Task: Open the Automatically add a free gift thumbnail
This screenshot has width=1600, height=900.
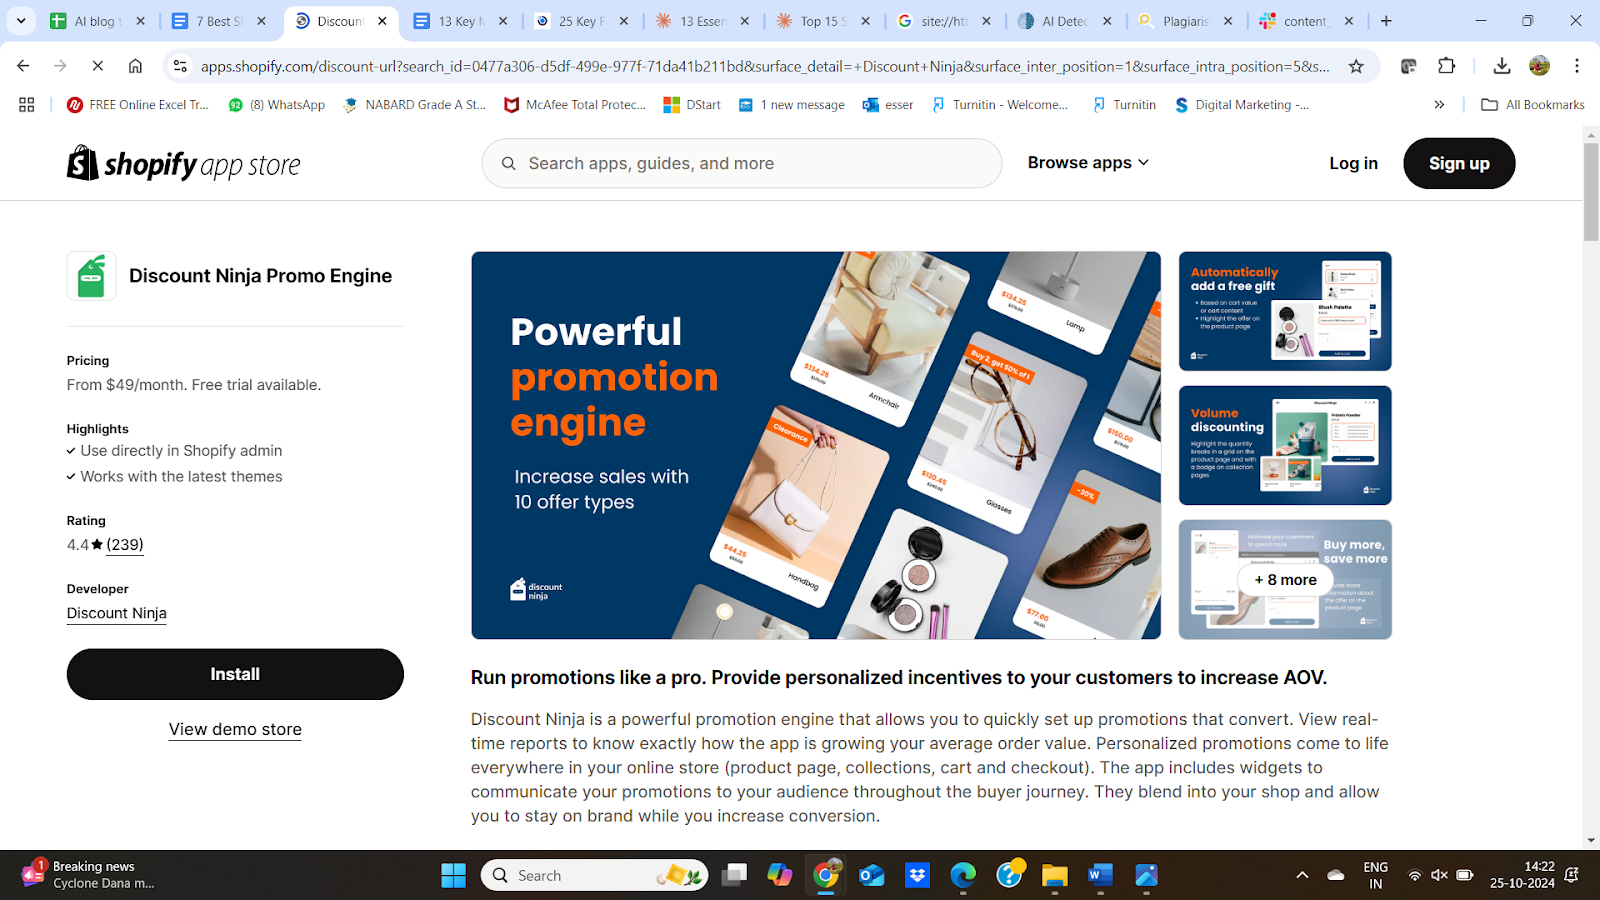Action: coord(1285,311)
